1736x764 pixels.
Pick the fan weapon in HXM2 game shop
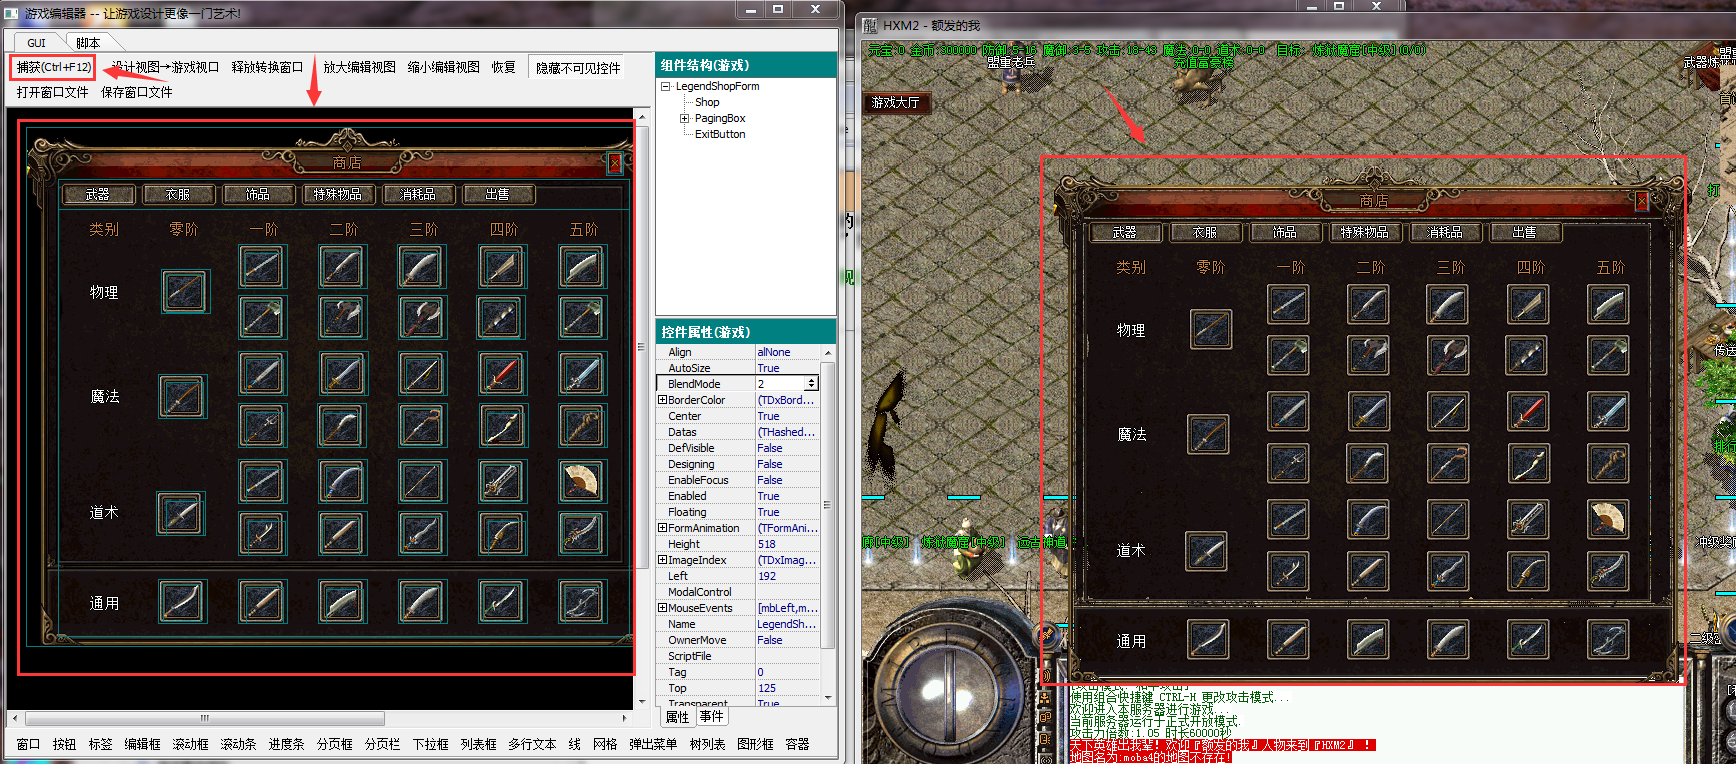pos(1609,519)
